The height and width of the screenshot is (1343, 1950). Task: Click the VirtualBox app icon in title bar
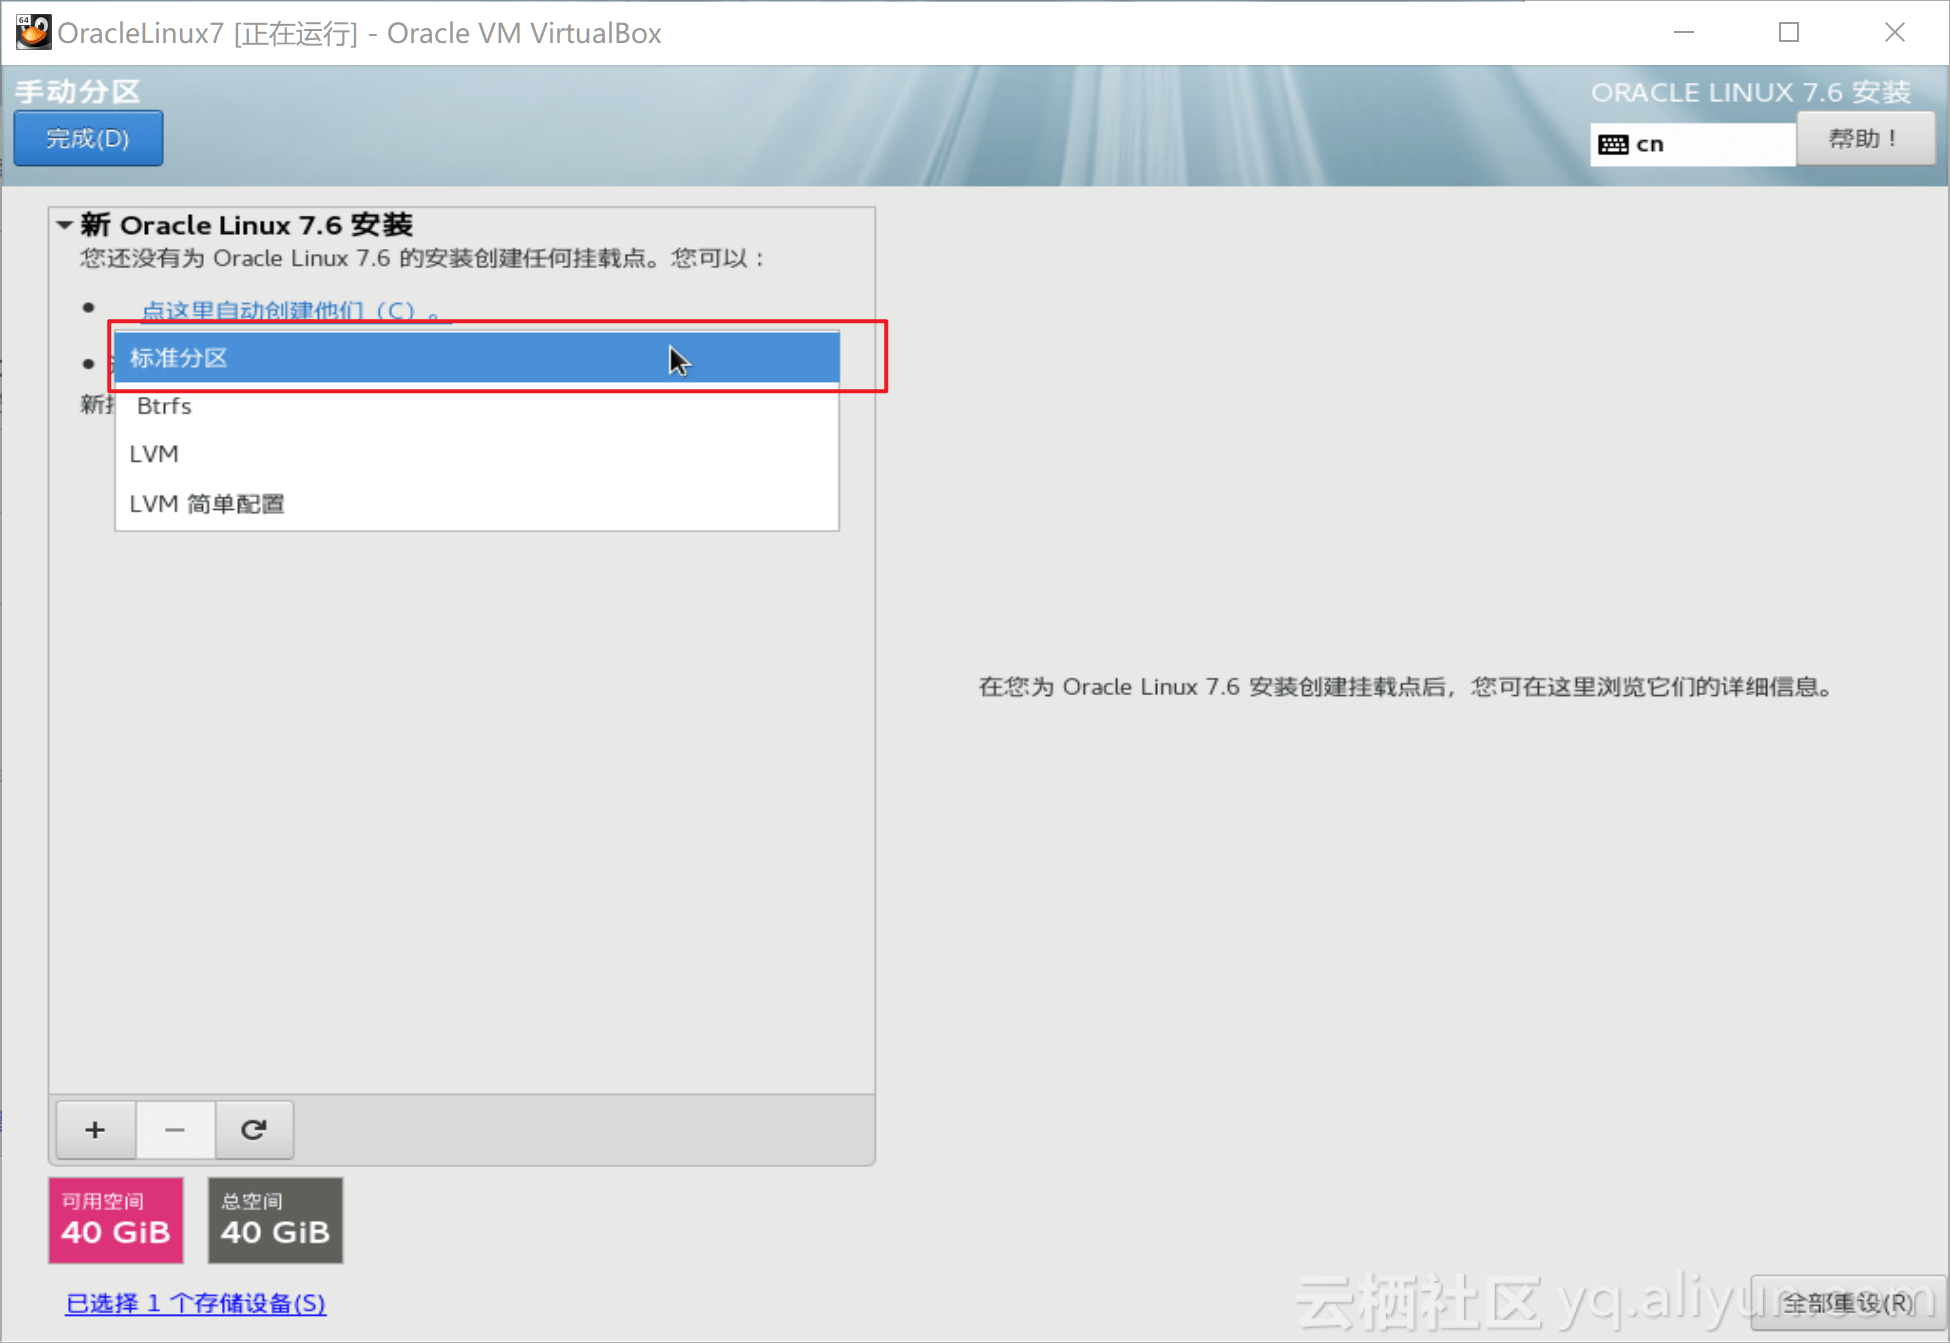[33, 32]
